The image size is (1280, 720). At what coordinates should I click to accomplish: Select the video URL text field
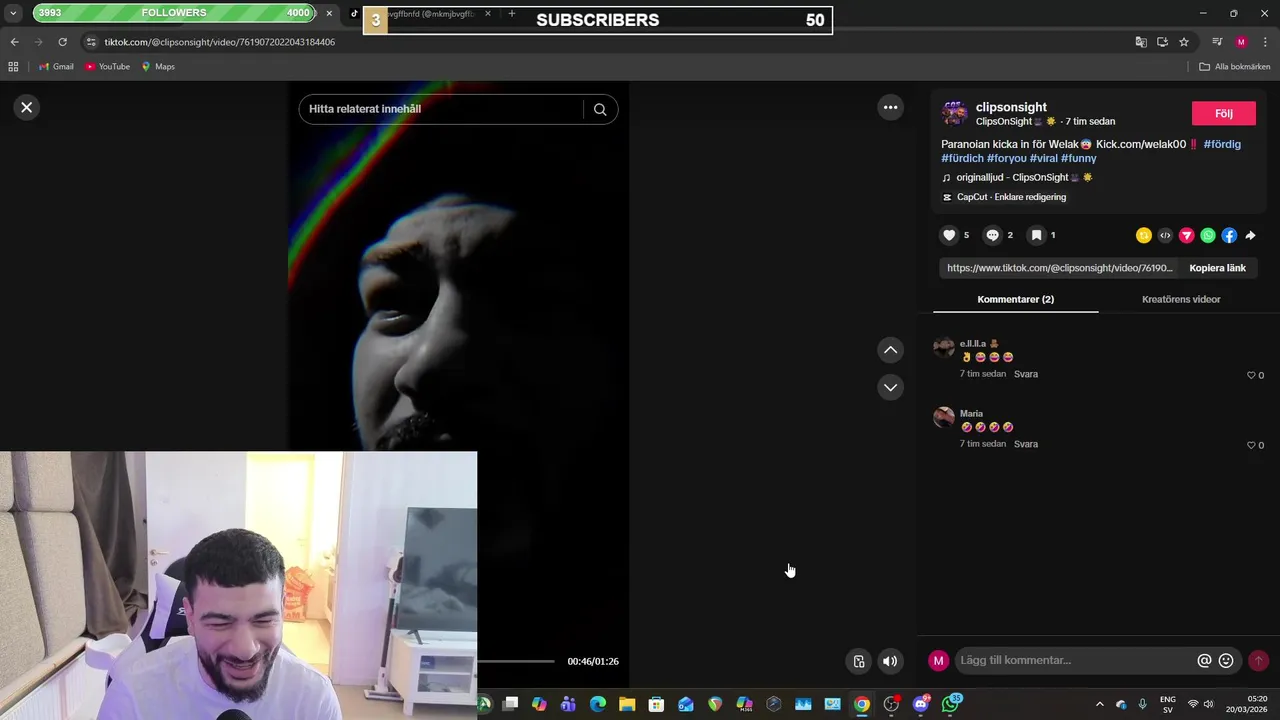(1059, 268)
